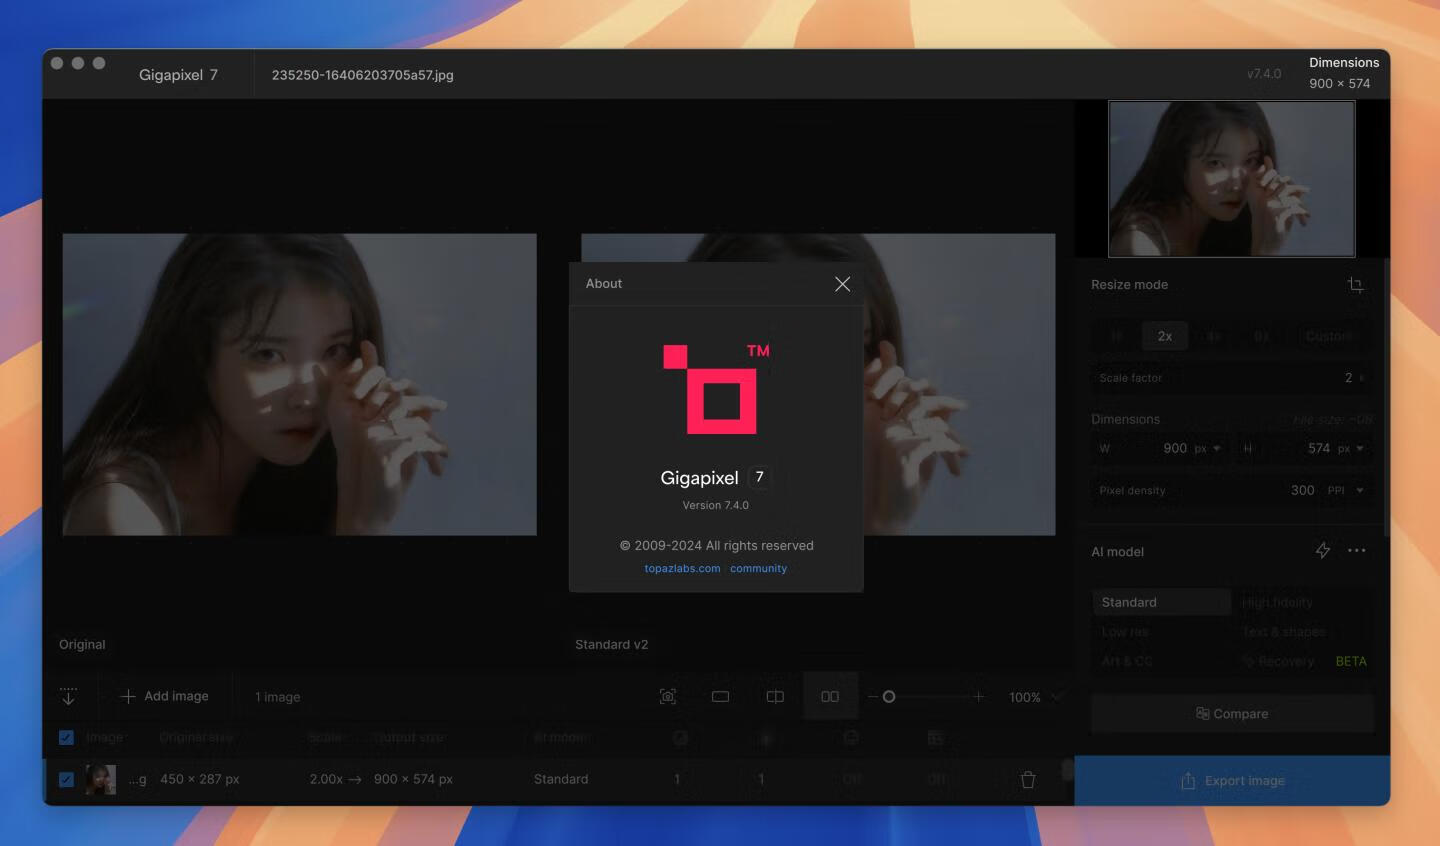Image resolution: width=1440 pixels, height=846 pixels.
Task: Click the crop icon beside Resize mode
Action: click(x=1355, y=285)
